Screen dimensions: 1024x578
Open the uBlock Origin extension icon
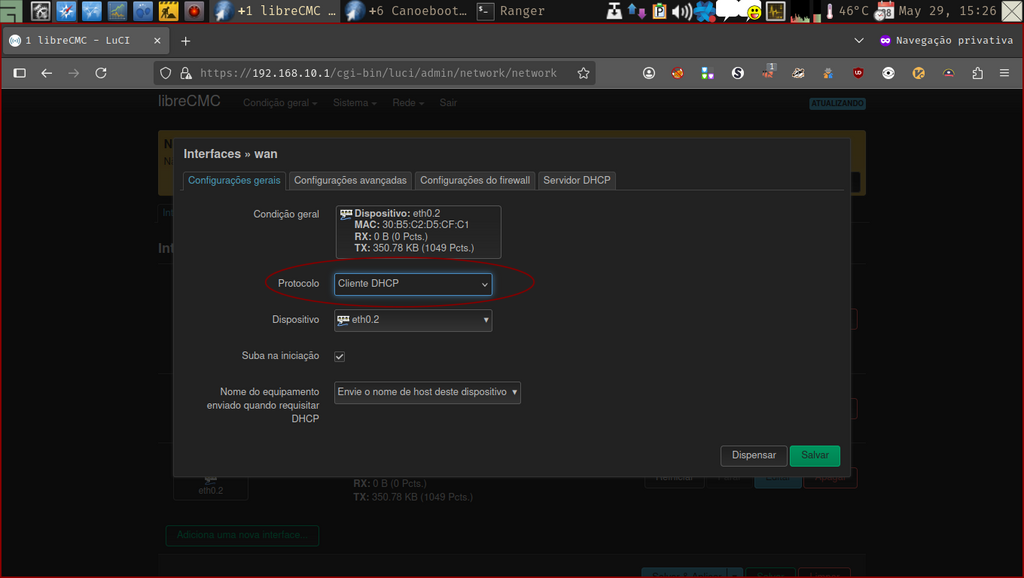tap(858, 73)
